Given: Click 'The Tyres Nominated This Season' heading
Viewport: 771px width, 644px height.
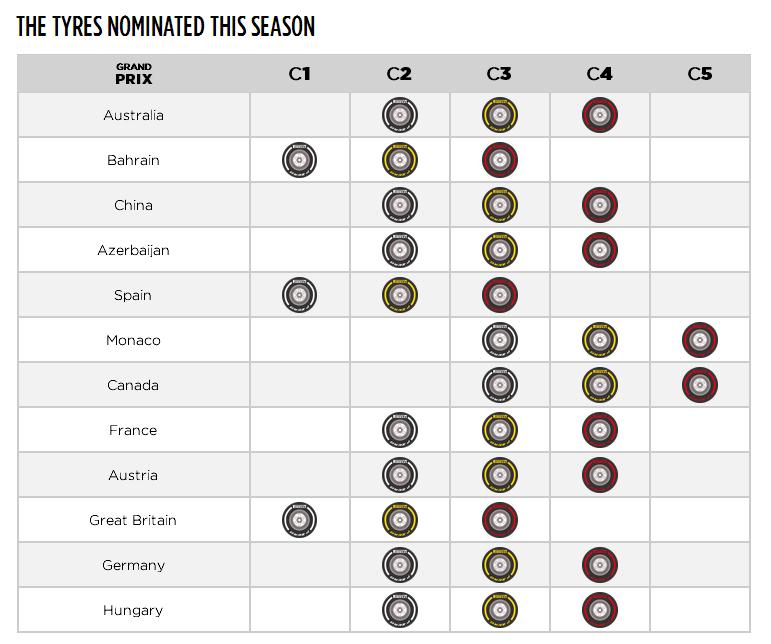Looking at the screenshot, I should tap(166, 27).
